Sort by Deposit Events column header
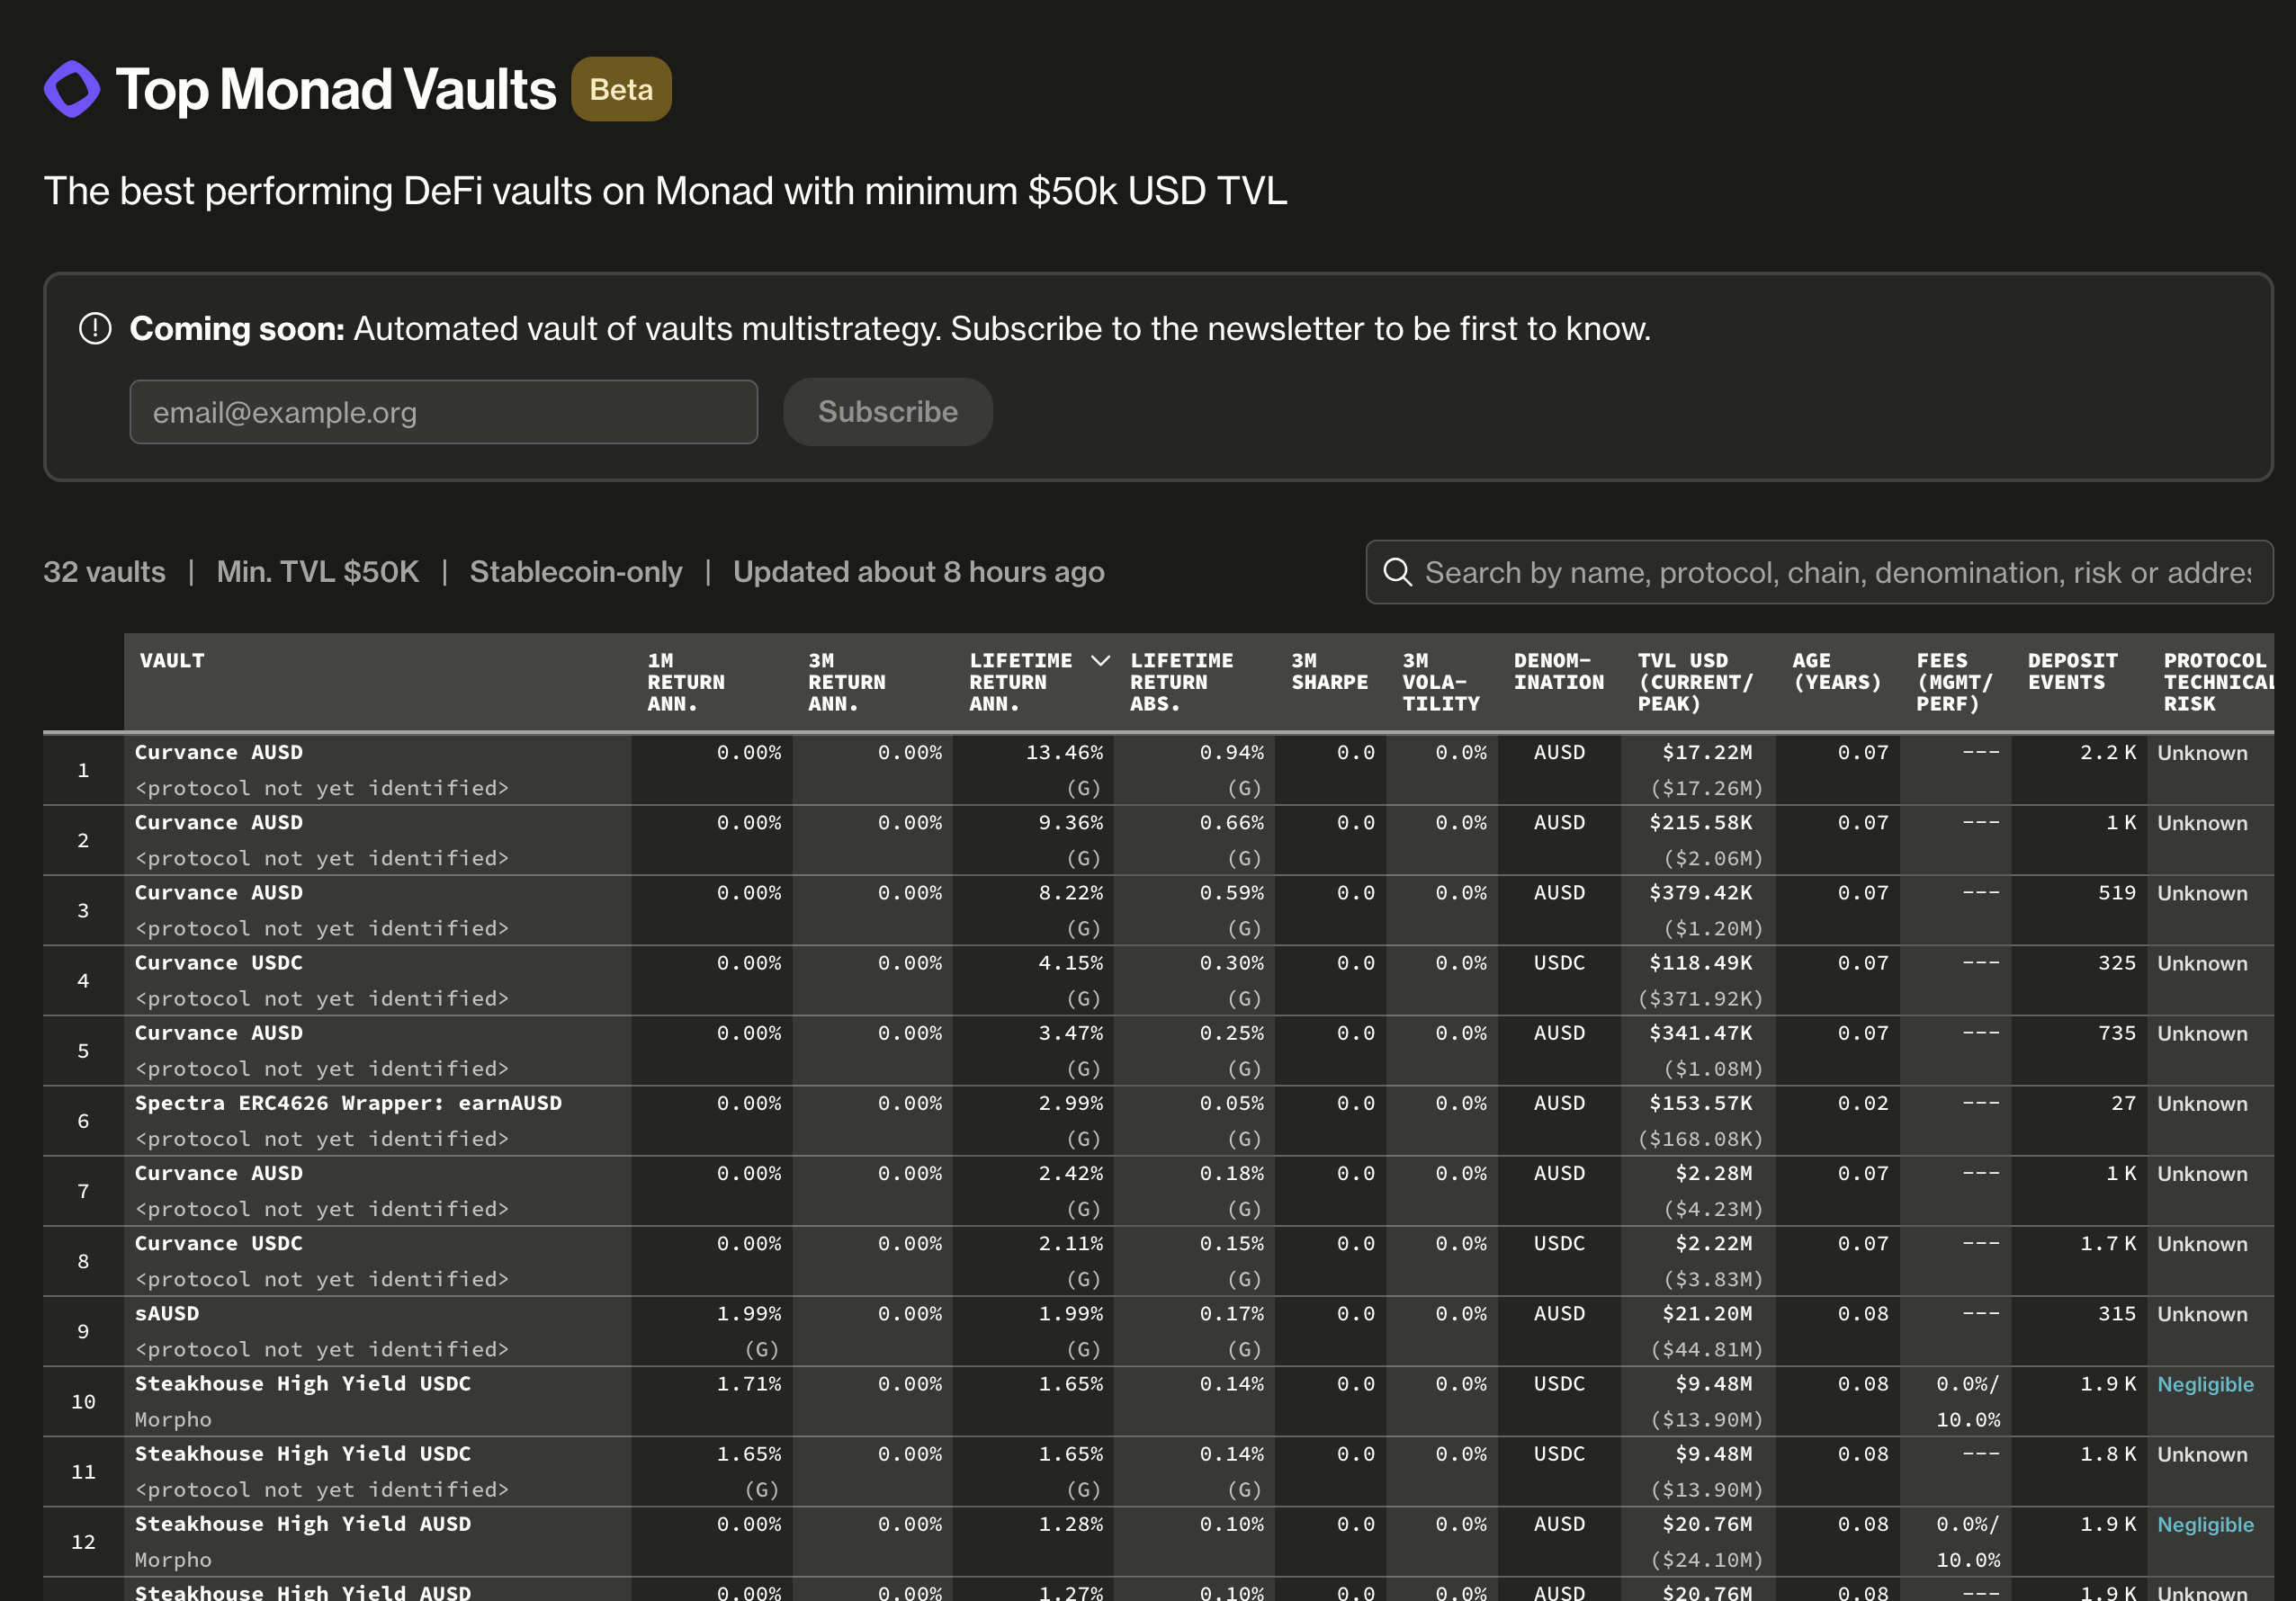The image size is (2296, 1601). (2071, 672)
